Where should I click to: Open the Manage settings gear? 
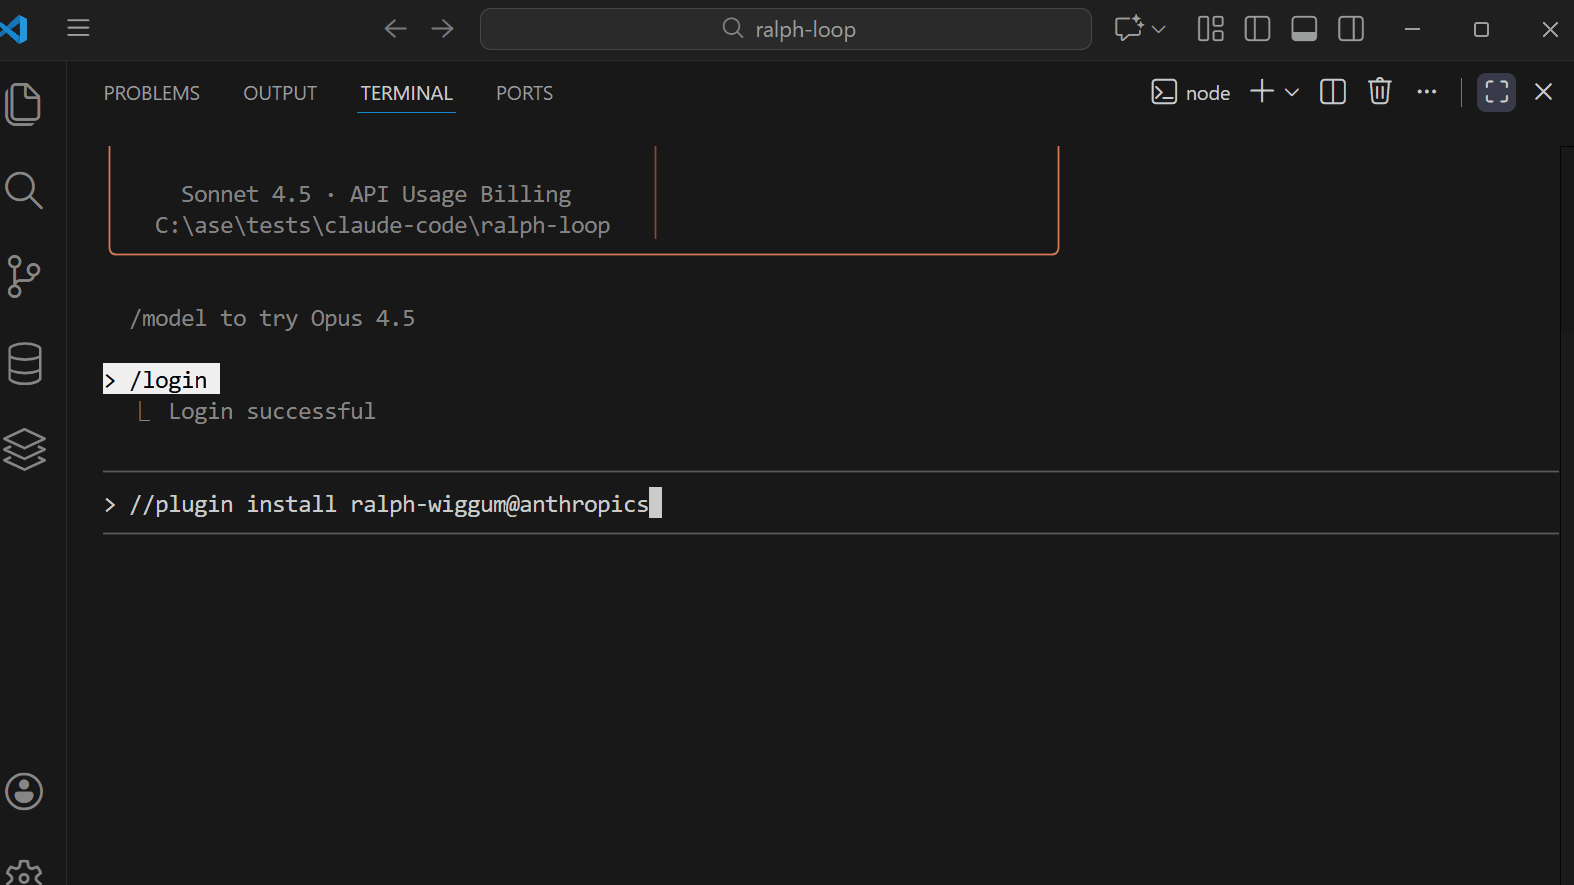tap(24, 872)
